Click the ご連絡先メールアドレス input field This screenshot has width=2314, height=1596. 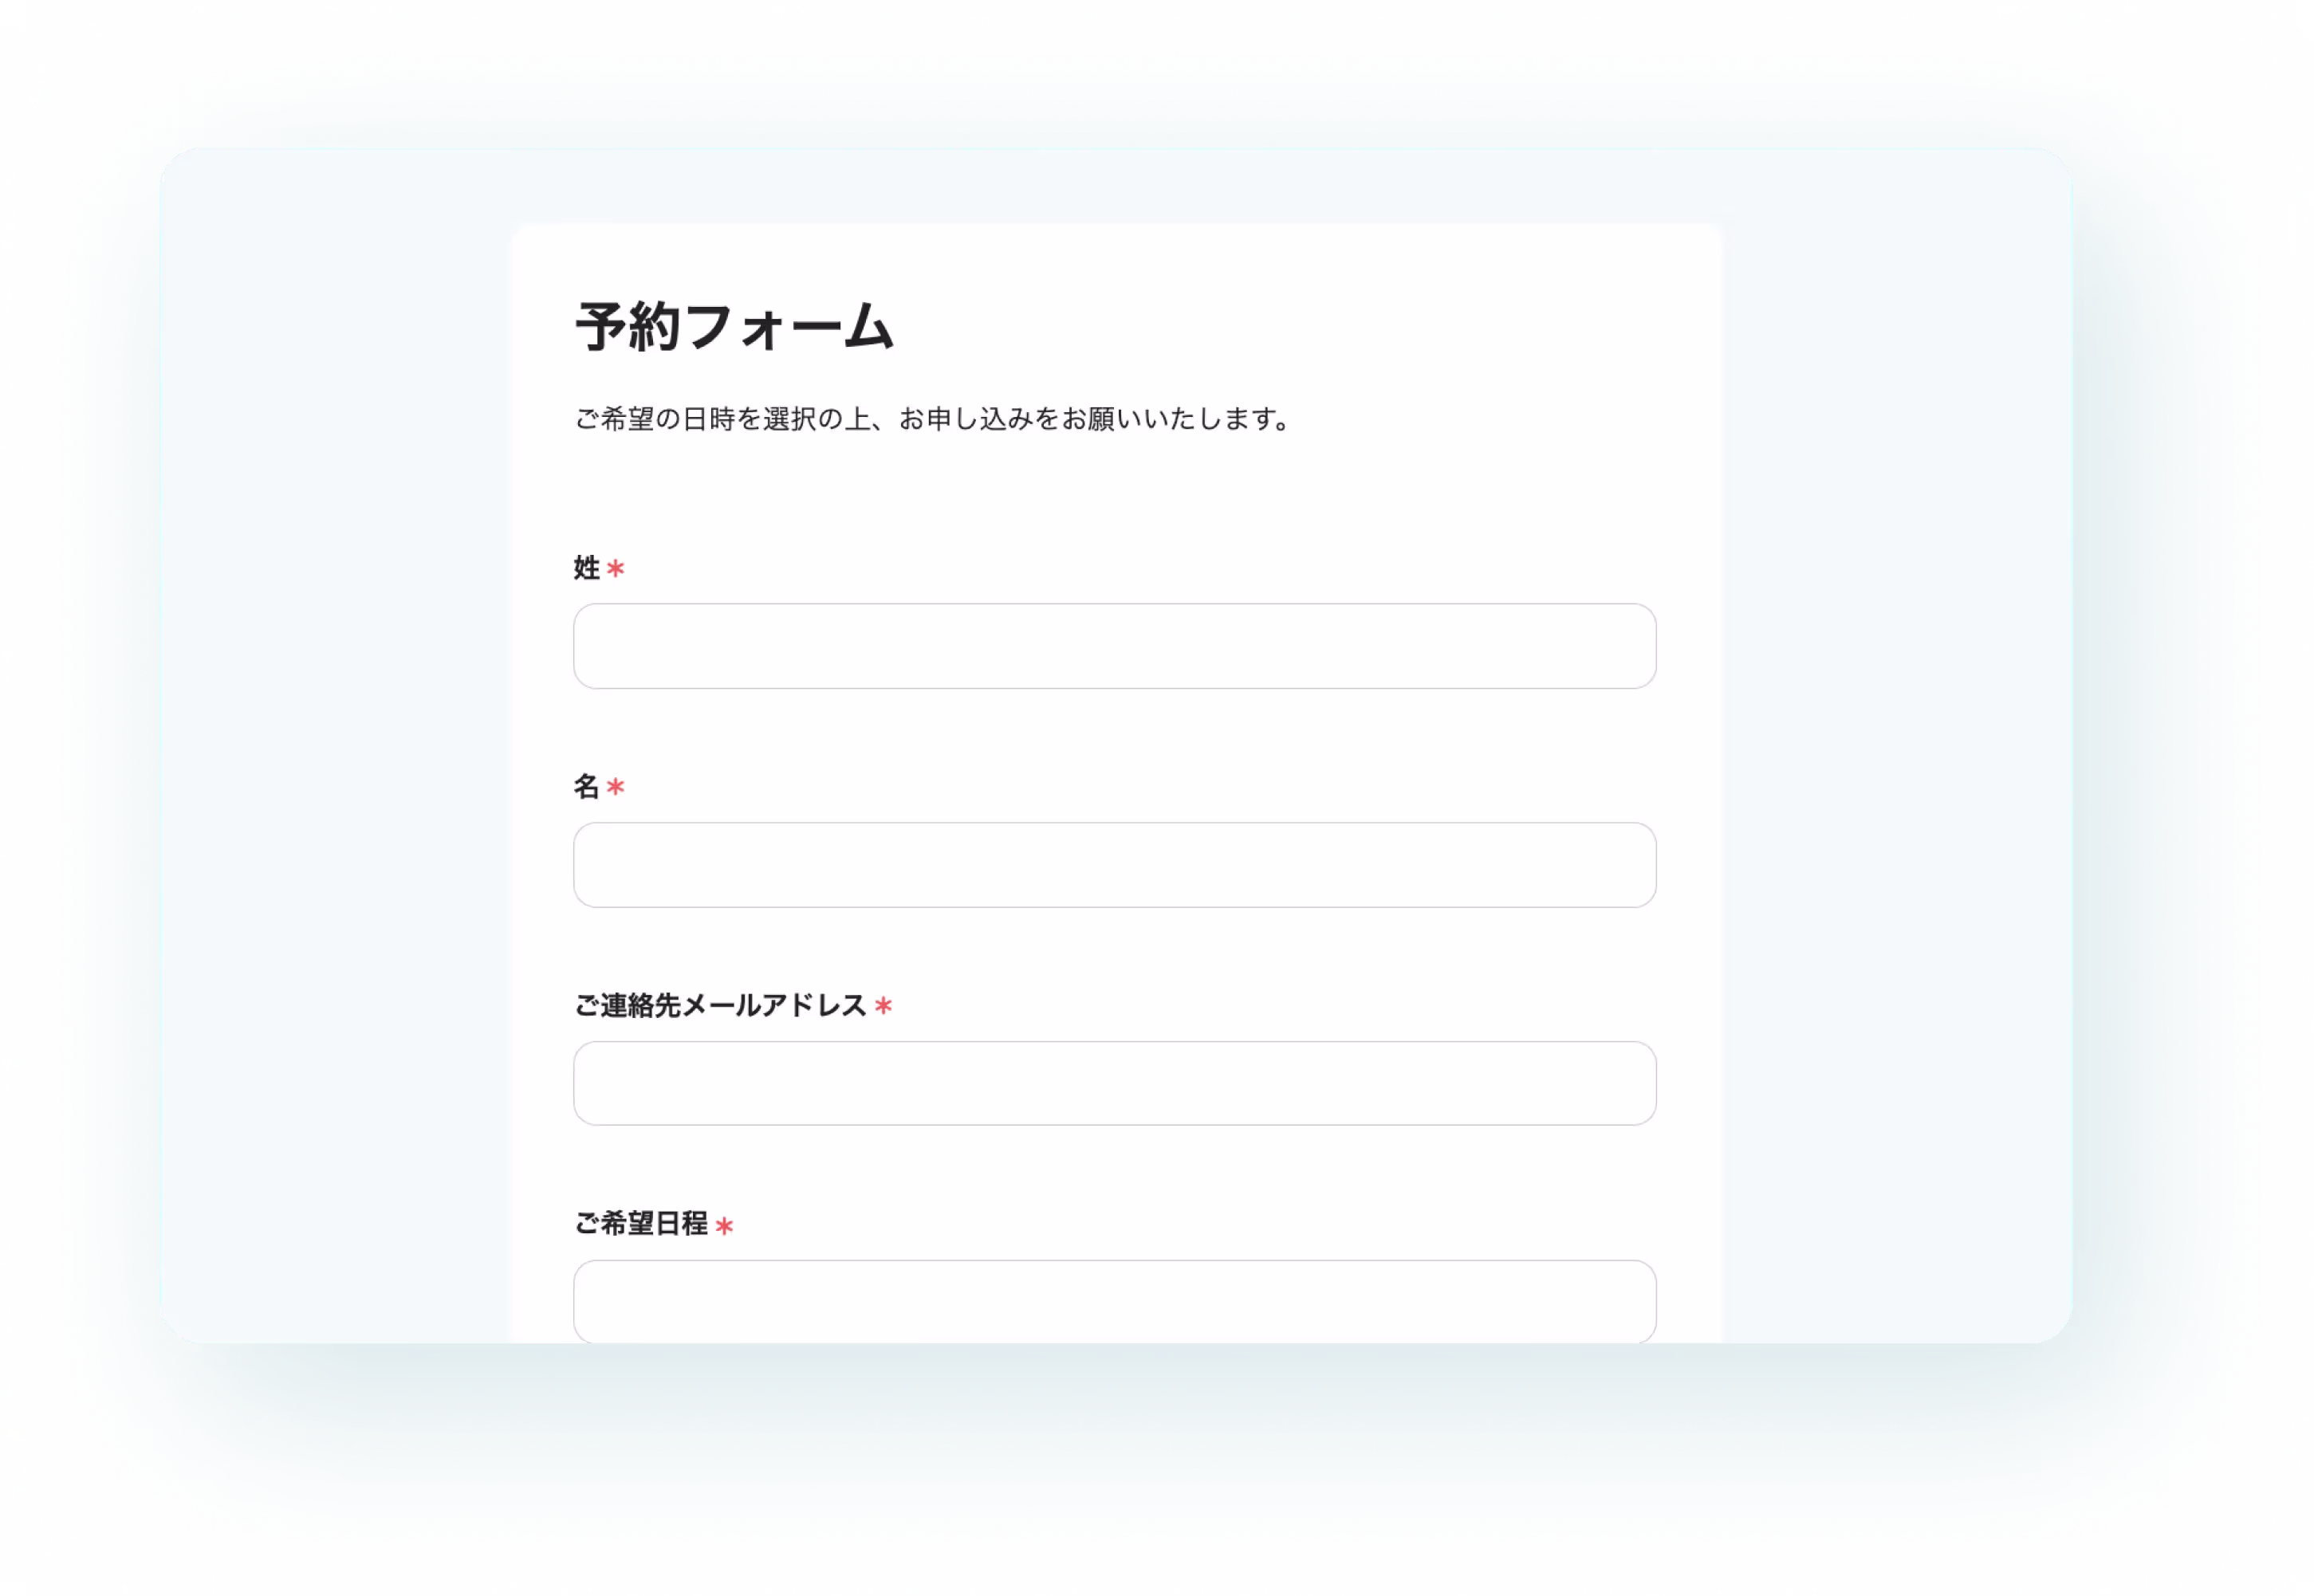1114,1084
